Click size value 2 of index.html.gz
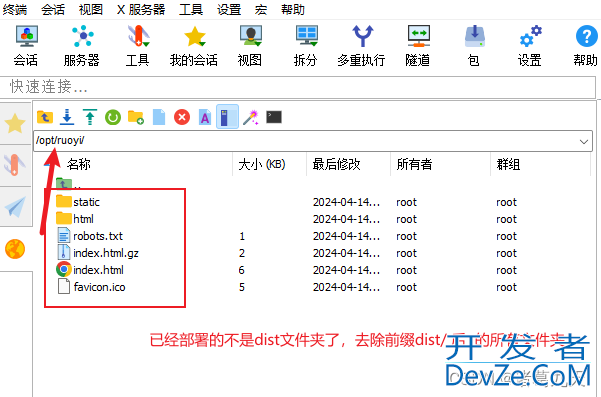Image resolution: width=601 pixels, height=397 pixels. [241, 253]
